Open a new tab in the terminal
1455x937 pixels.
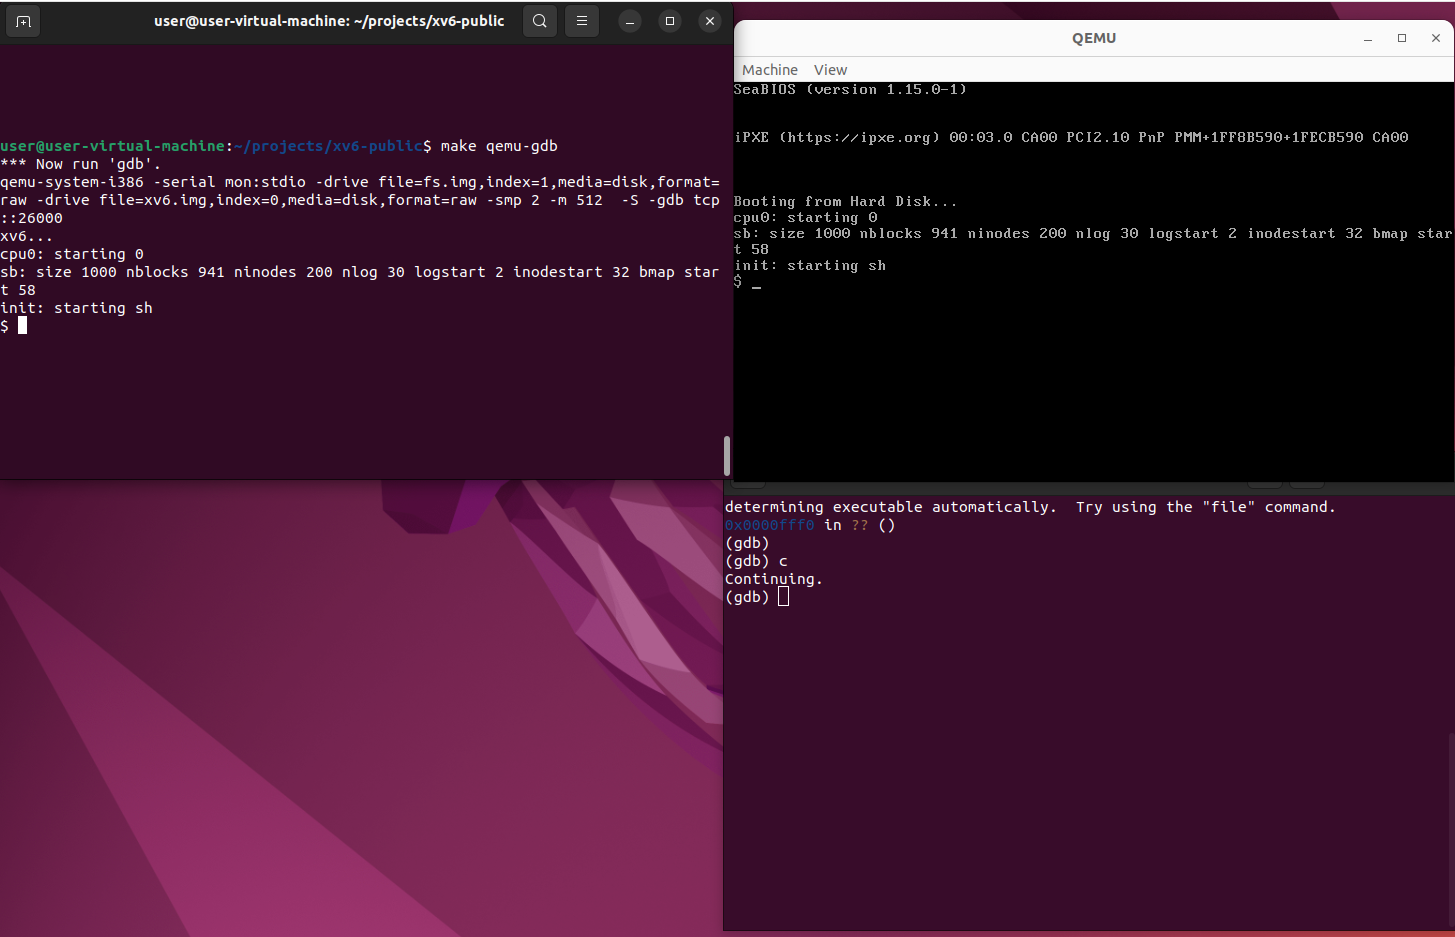(x=23, y=21)
